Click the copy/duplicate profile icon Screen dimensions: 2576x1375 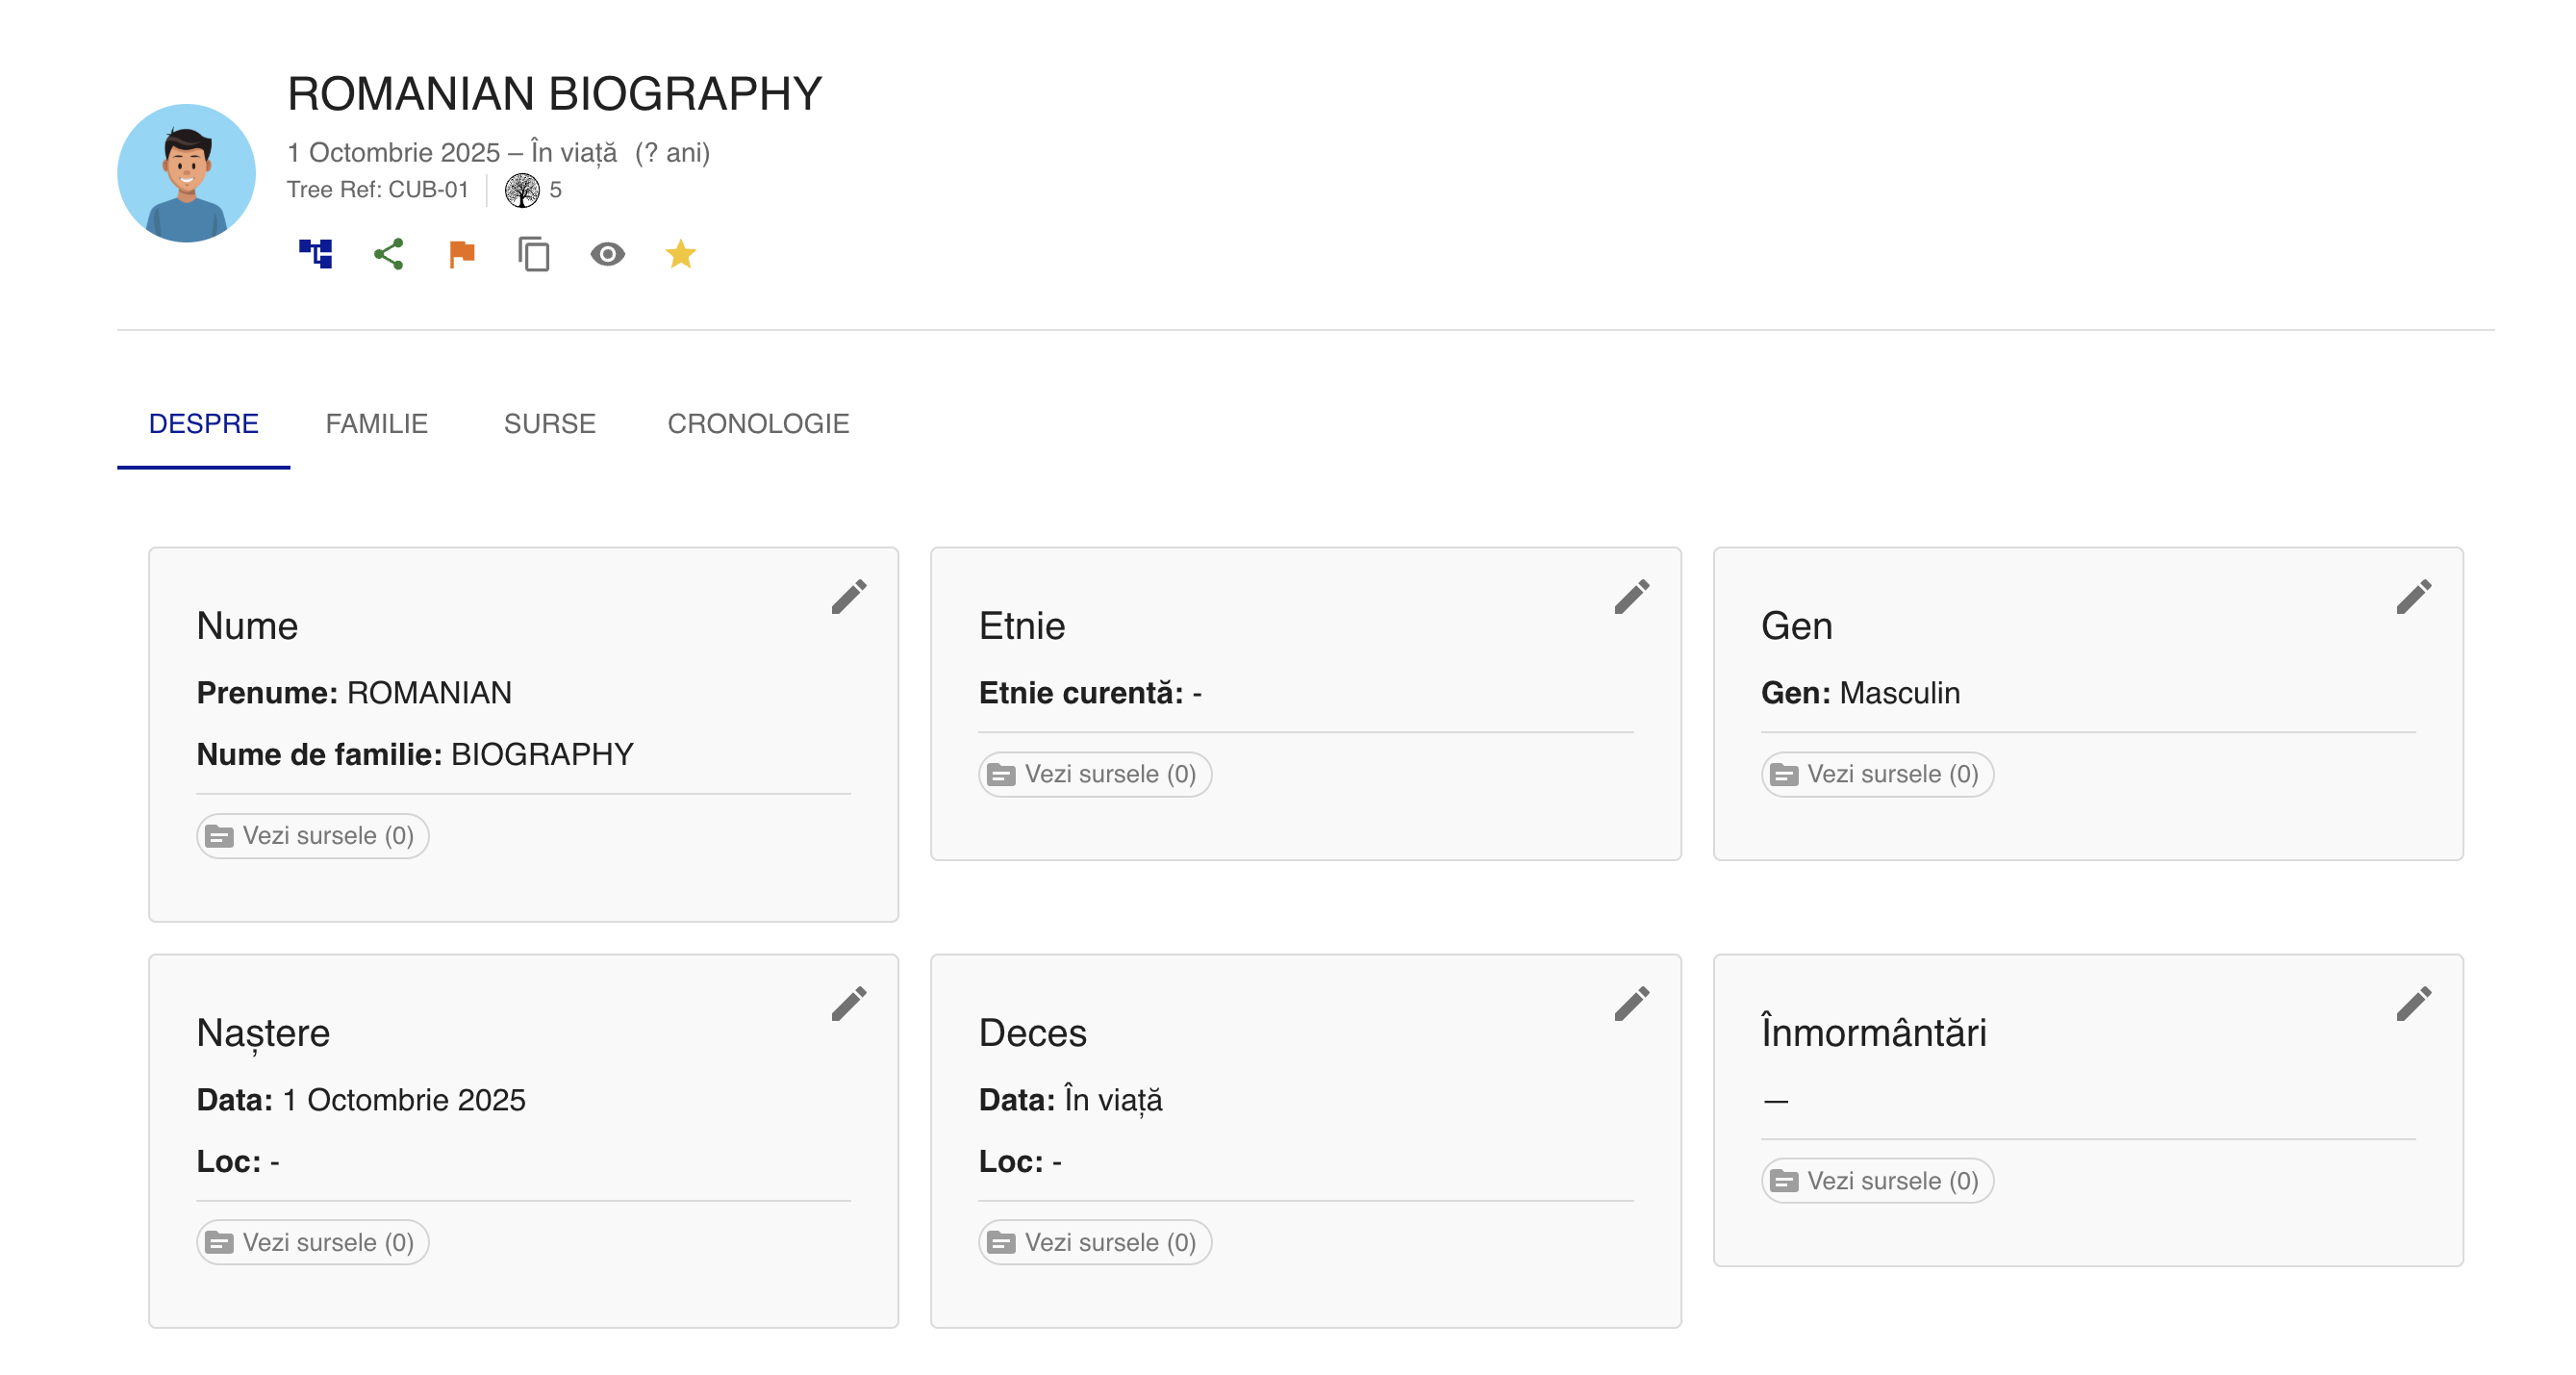534,254
